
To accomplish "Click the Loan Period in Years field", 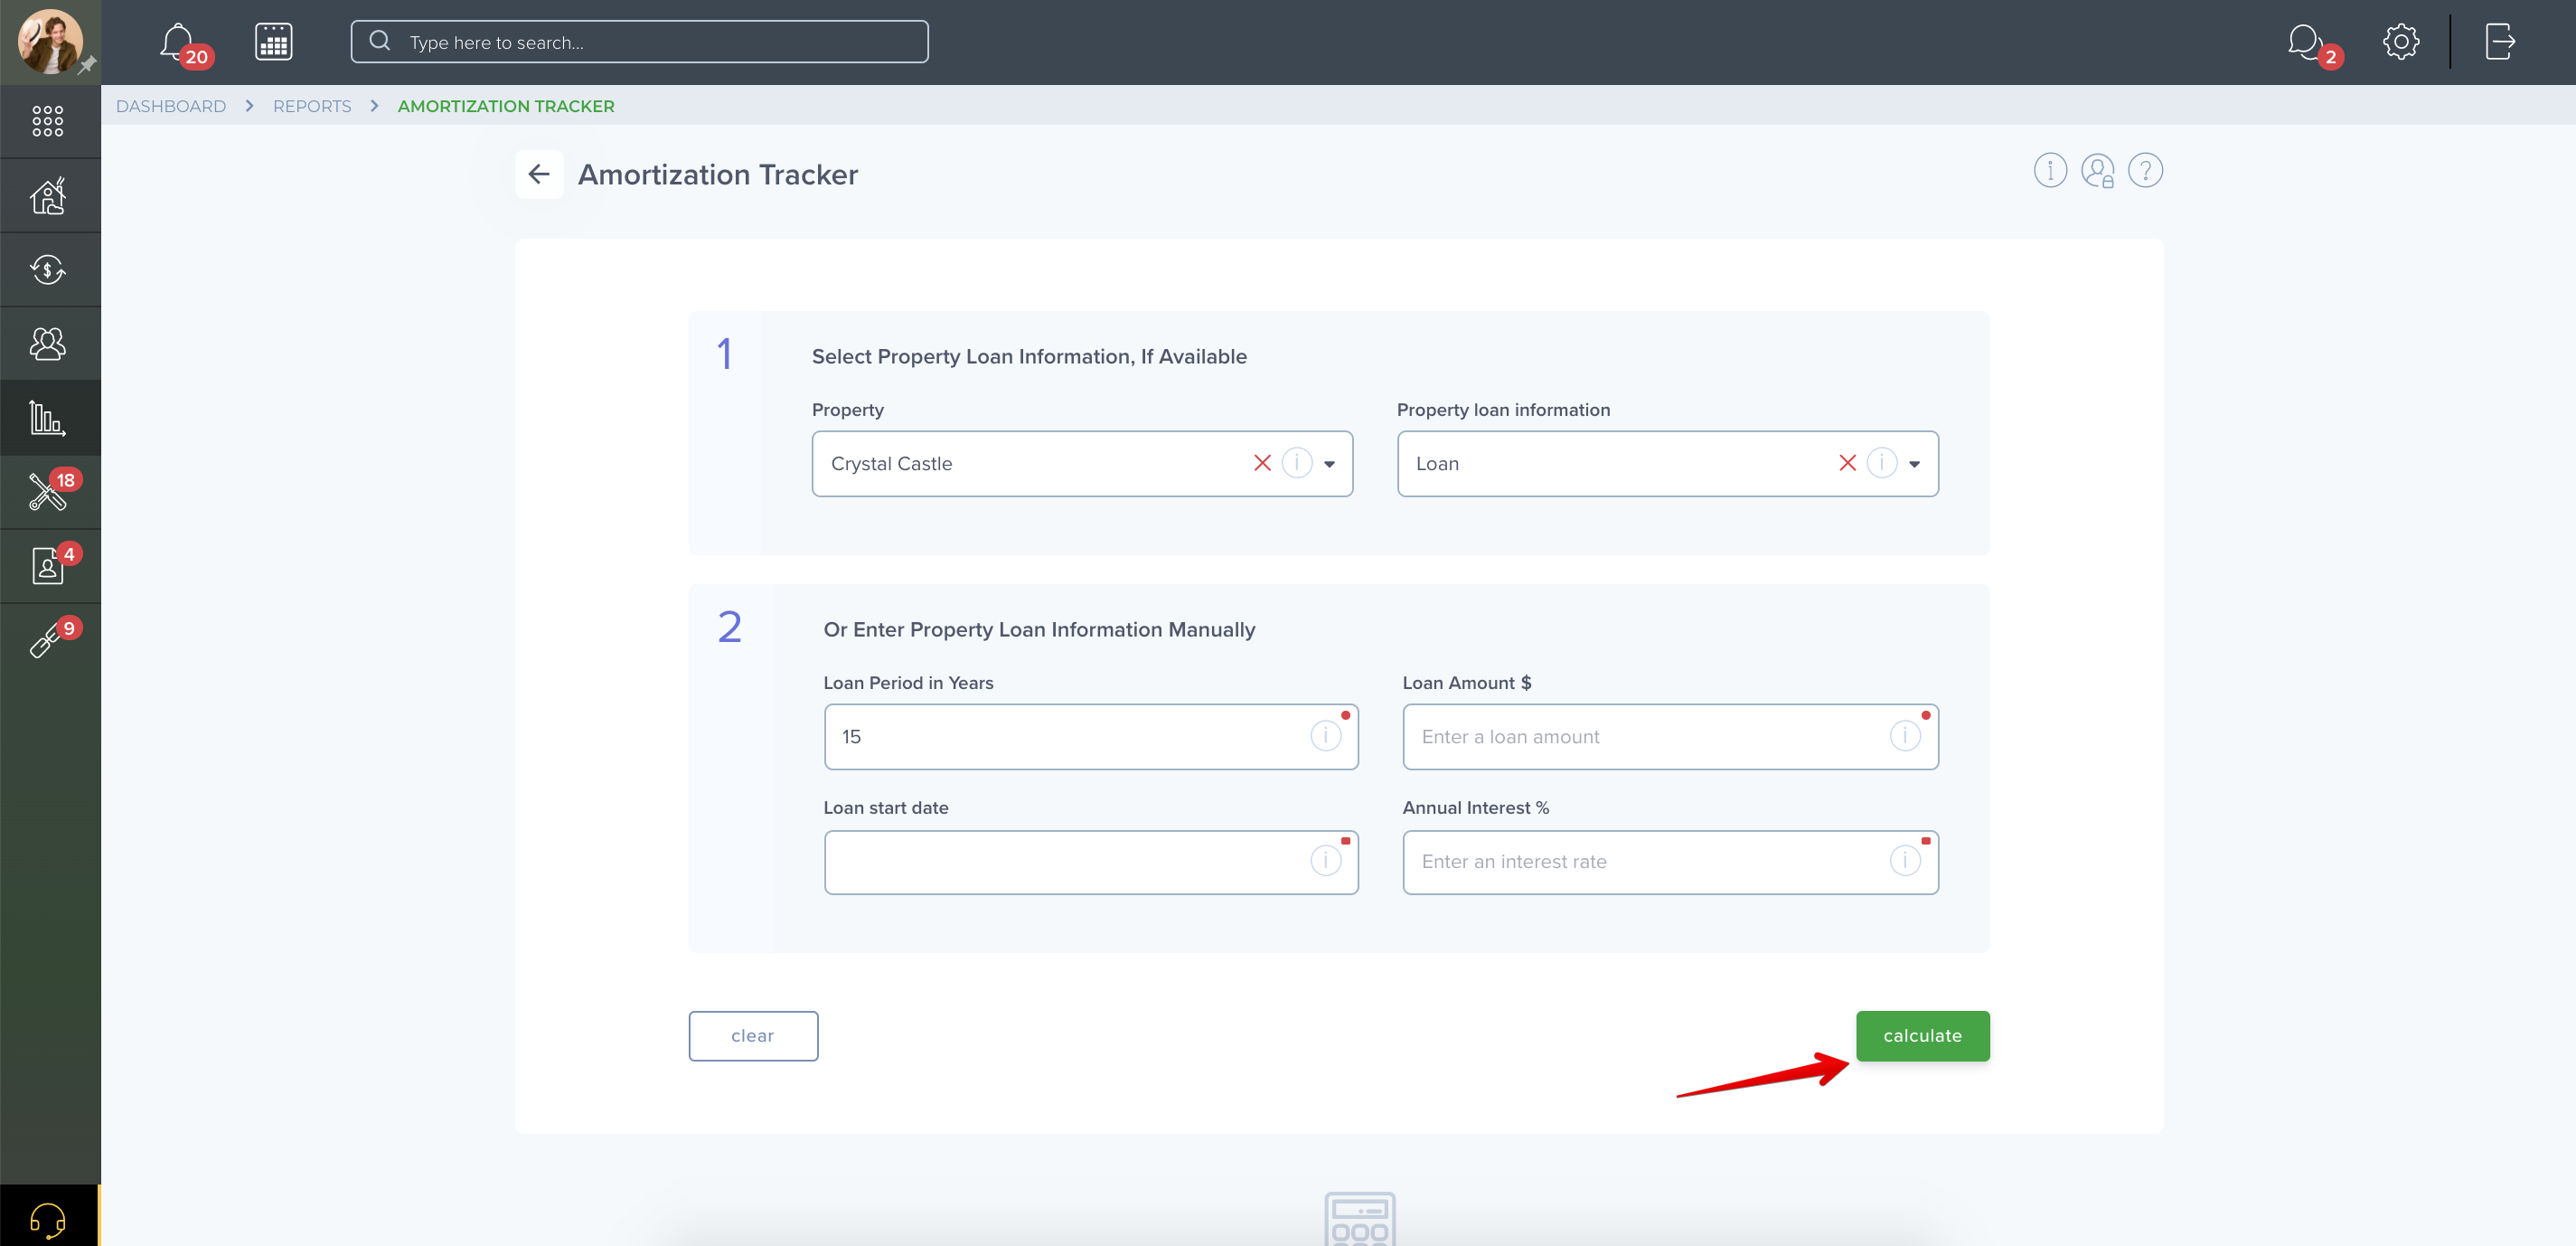I will (x=1091, y=737).
